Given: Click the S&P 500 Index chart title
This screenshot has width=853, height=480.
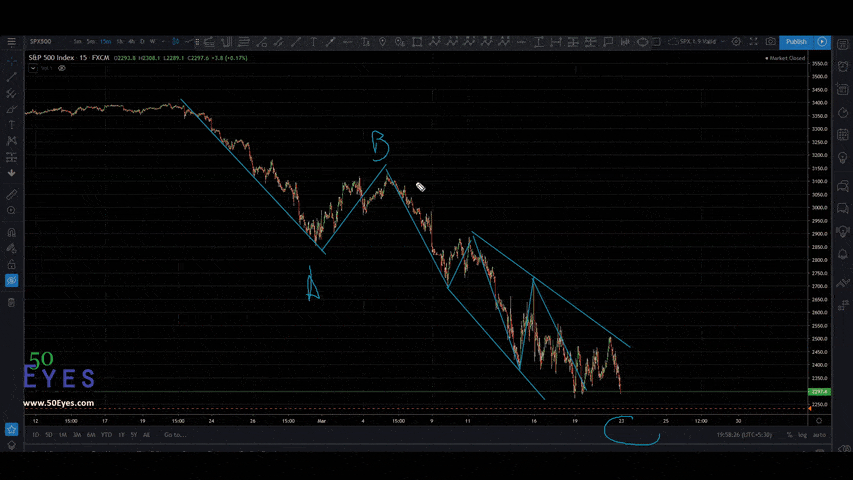Looking at the screenshot, I should click(x=51, y=58).
